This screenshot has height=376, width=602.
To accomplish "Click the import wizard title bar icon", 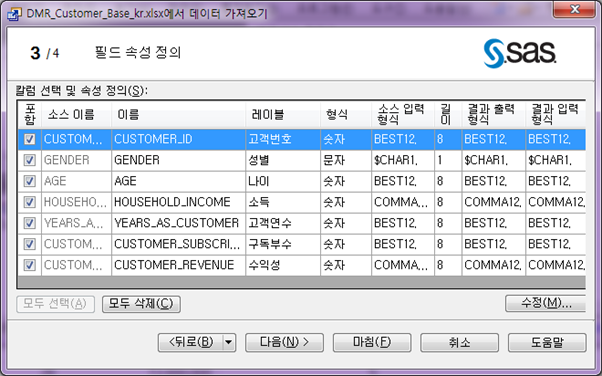I will tap(14, 14).
